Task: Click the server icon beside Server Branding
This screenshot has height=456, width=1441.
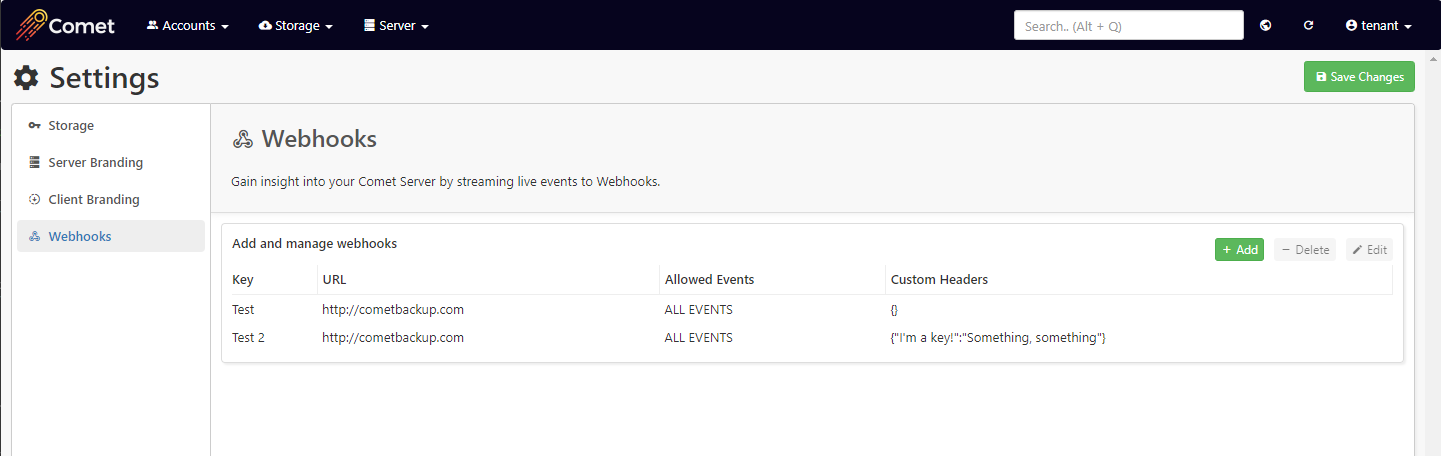Action: [x=34, y=163]
